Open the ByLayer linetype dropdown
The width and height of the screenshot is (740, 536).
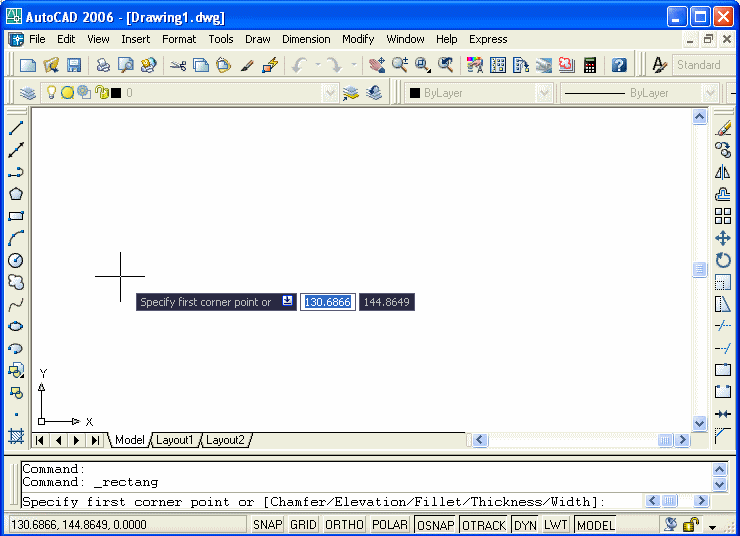(709, 93)
